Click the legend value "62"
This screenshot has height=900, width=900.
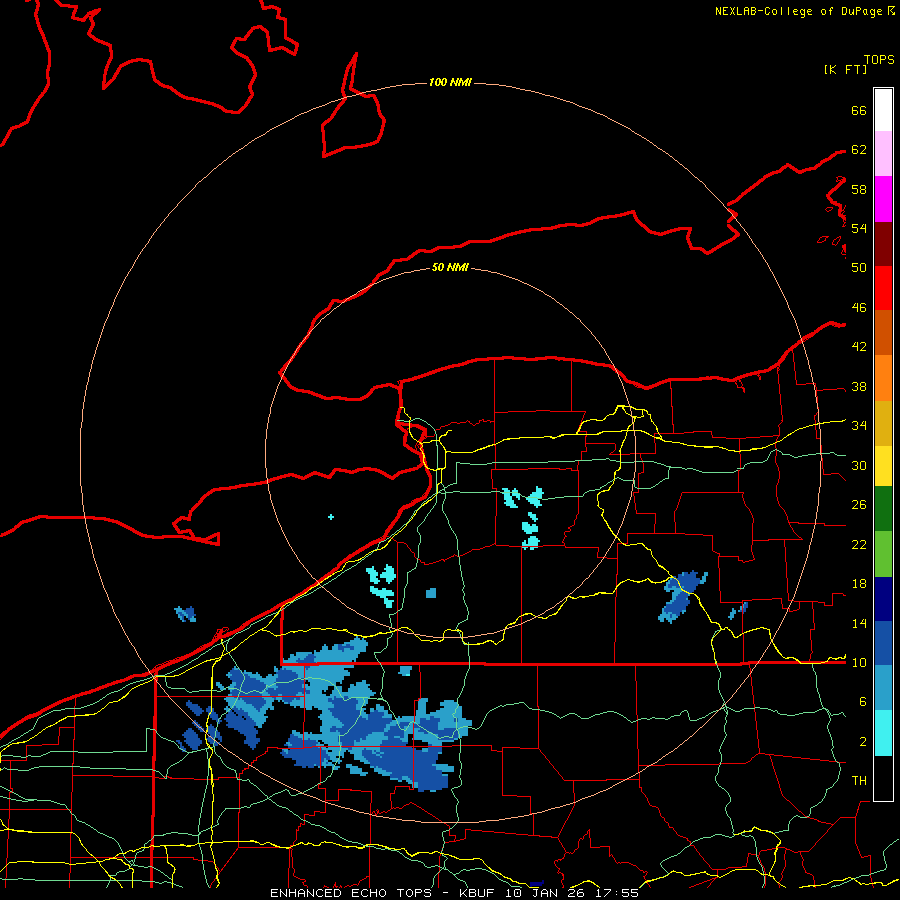tap(859, 150)
